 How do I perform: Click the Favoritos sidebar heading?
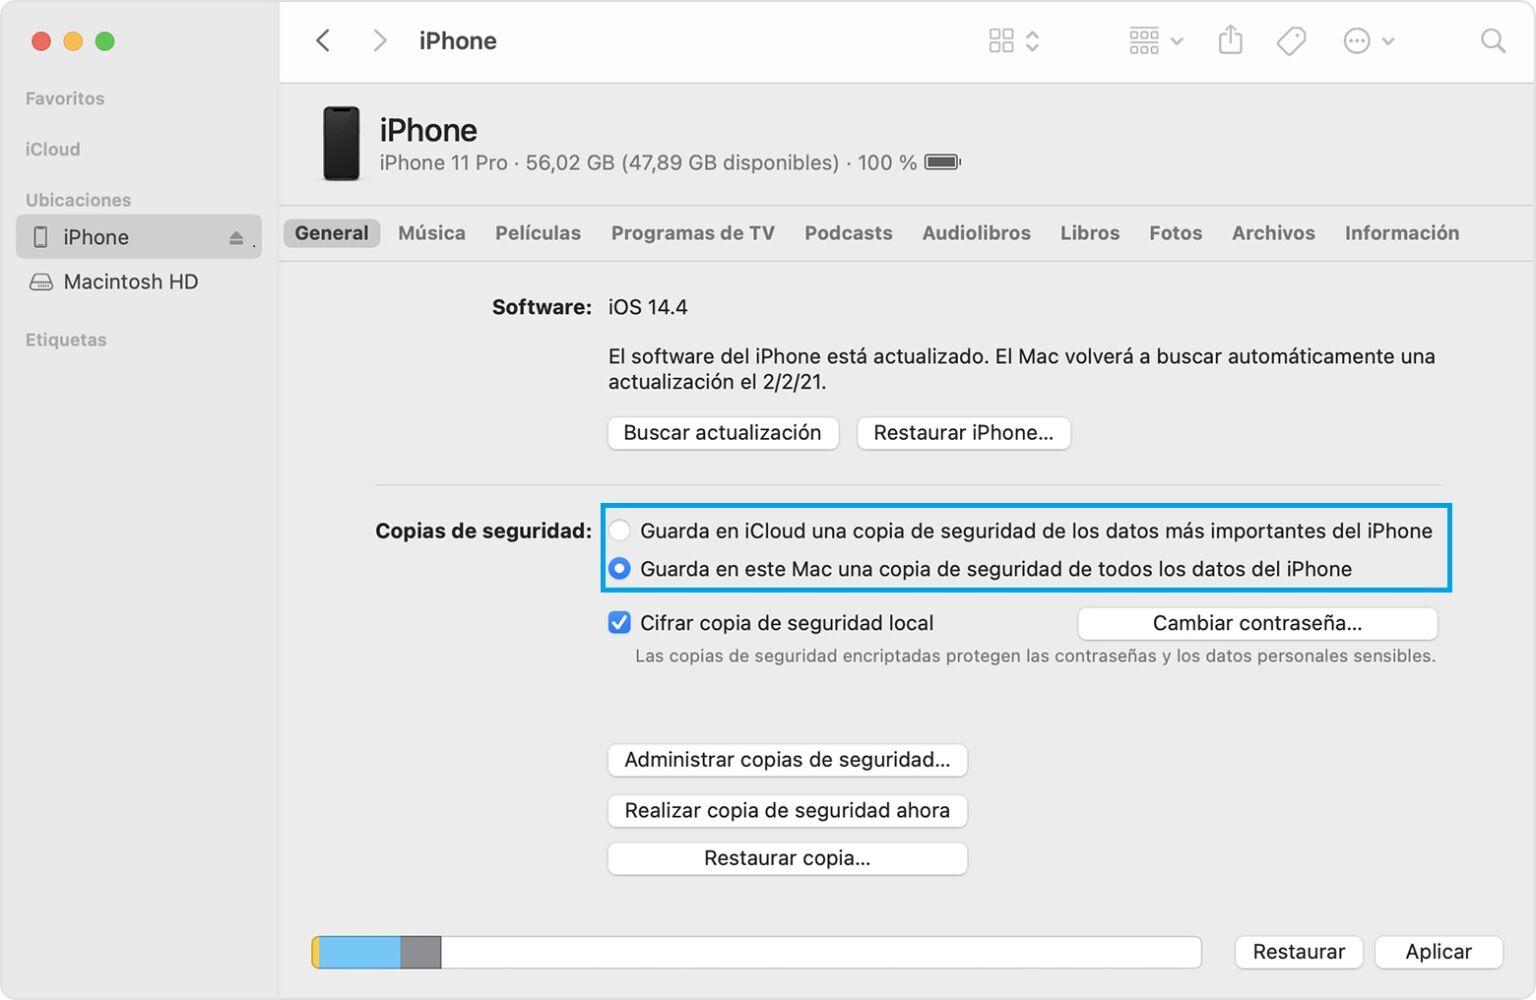click(x=65, y=98)
